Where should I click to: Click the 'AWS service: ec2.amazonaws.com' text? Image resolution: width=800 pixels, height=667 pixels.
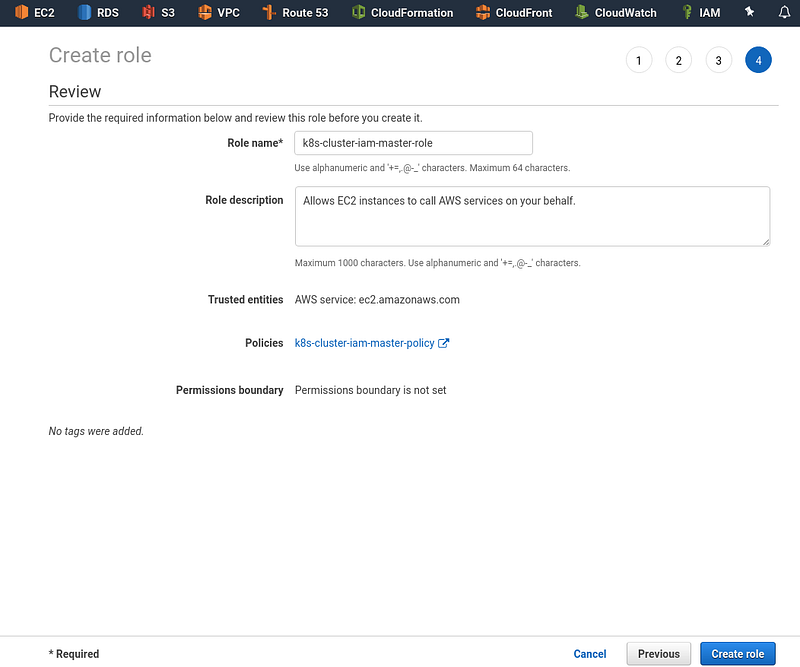click(x=377, y=300)
